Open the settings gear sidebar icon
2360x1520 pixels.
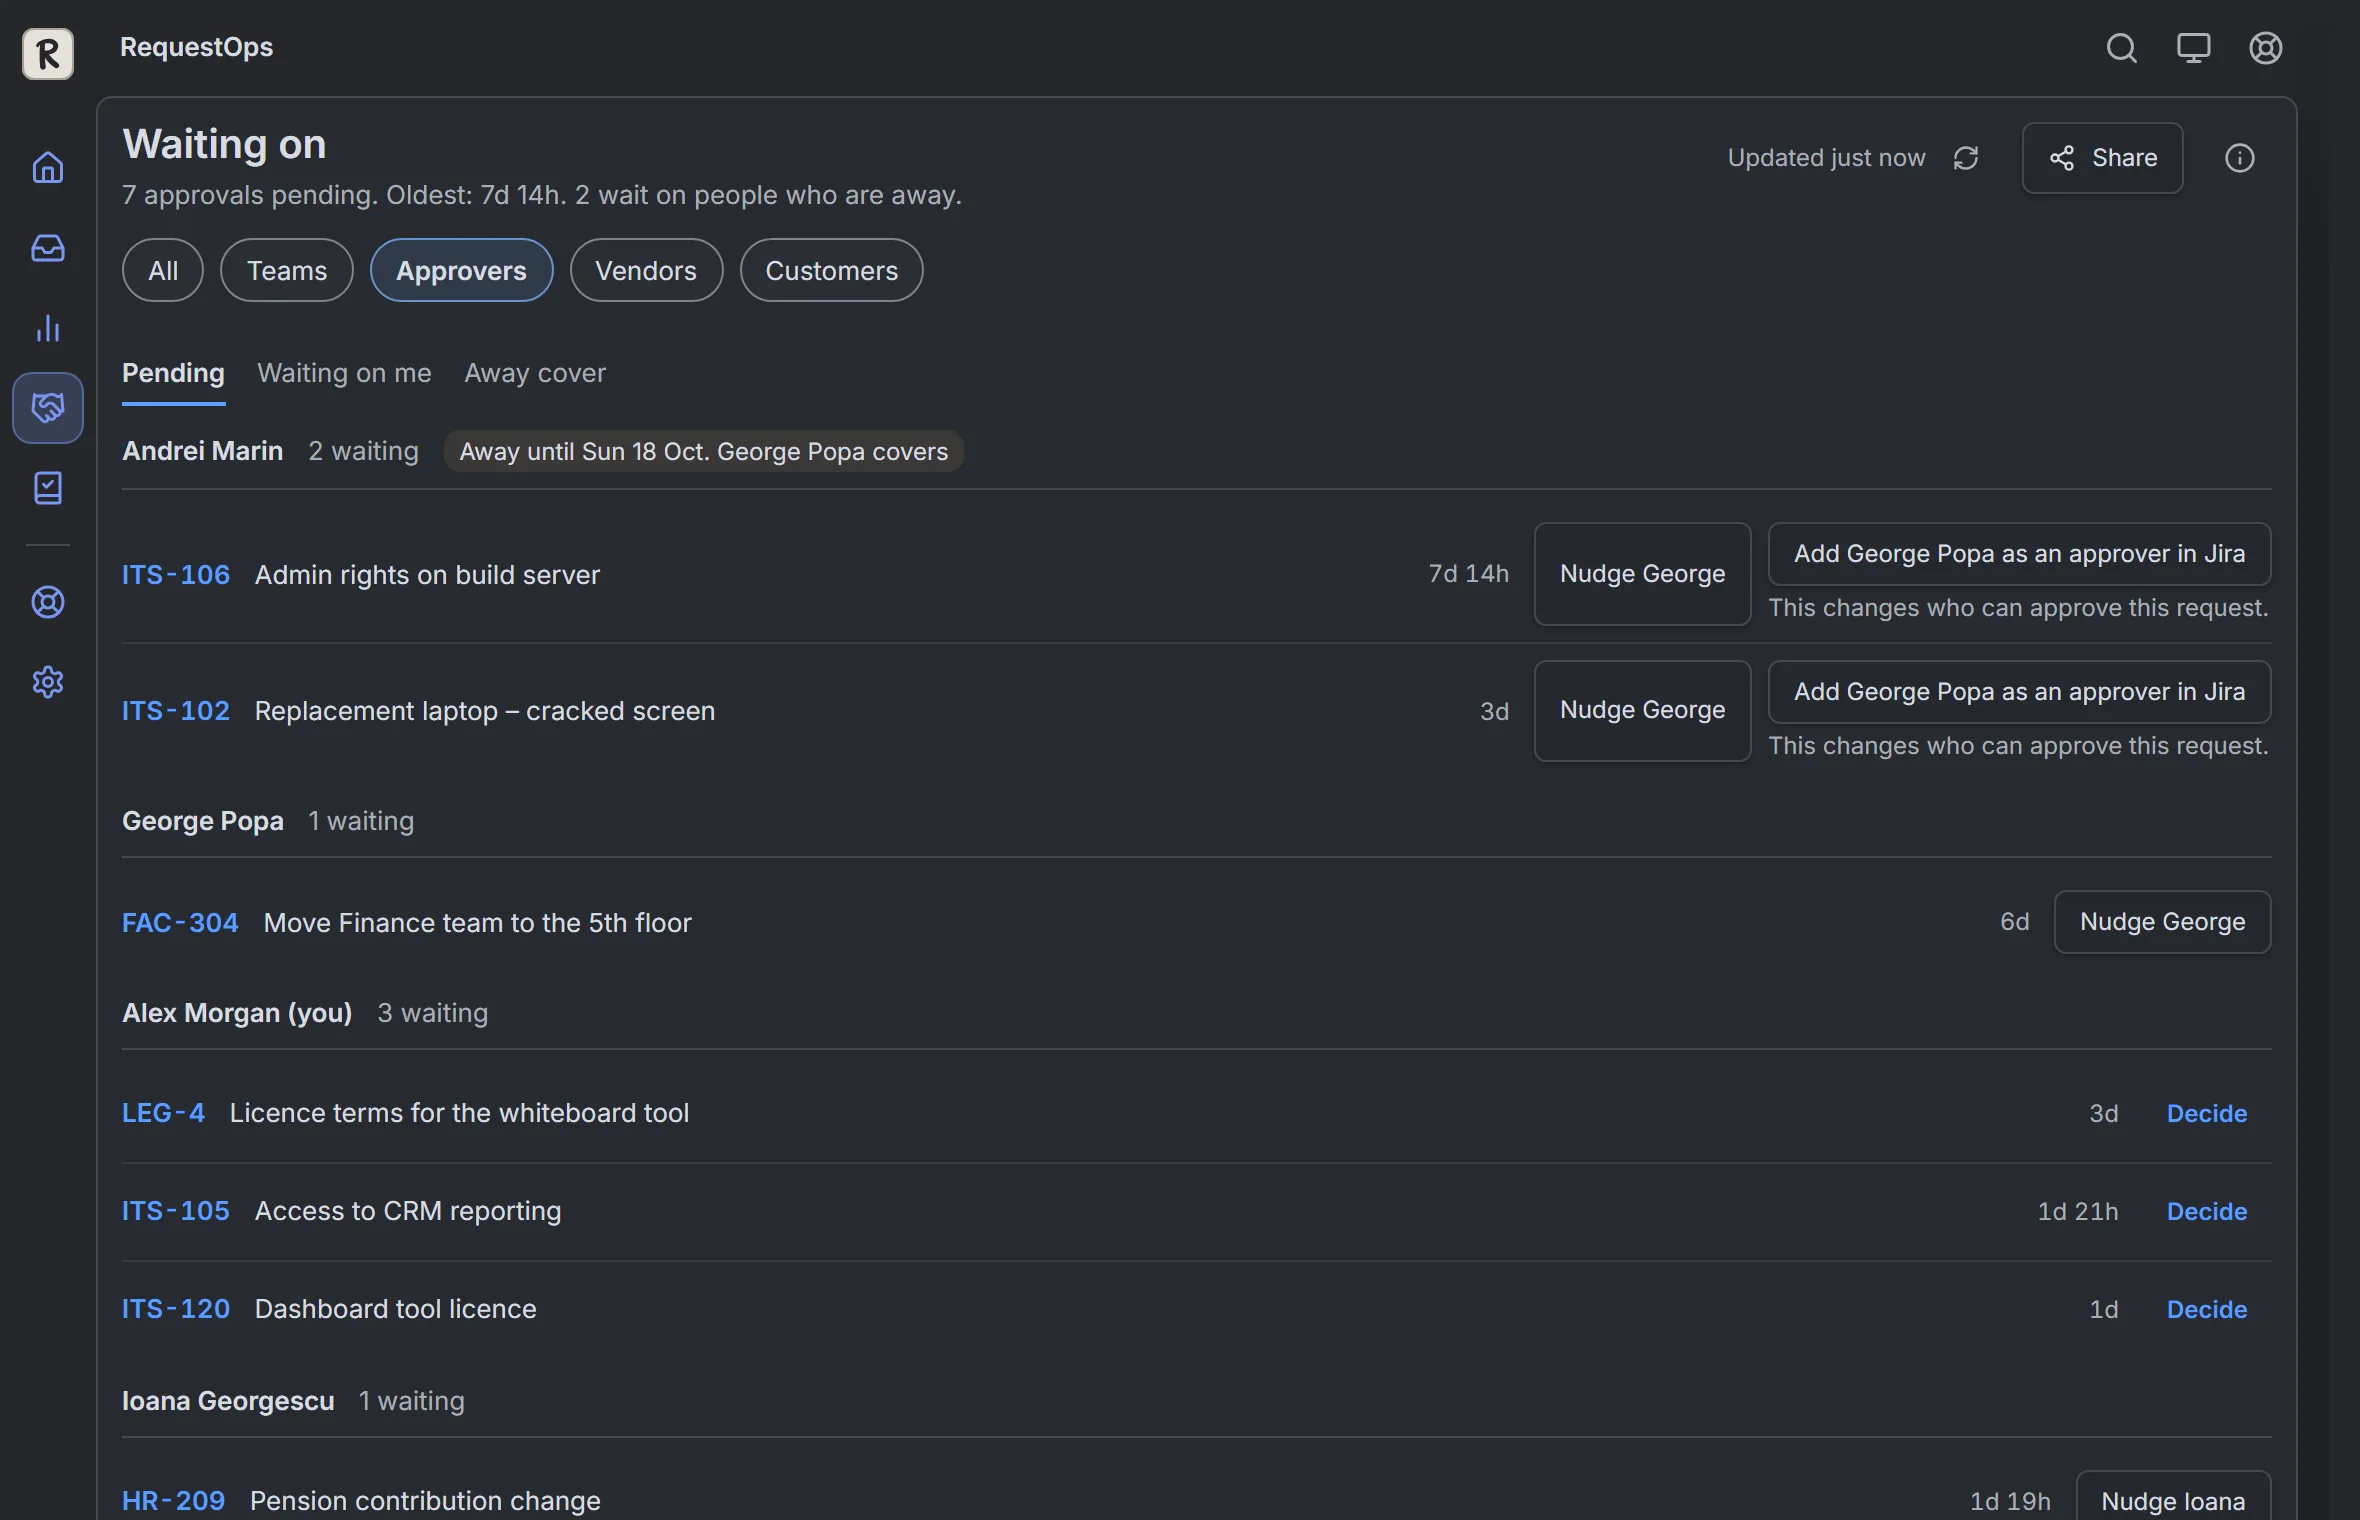pyautogui.click(x=48, y=682)
